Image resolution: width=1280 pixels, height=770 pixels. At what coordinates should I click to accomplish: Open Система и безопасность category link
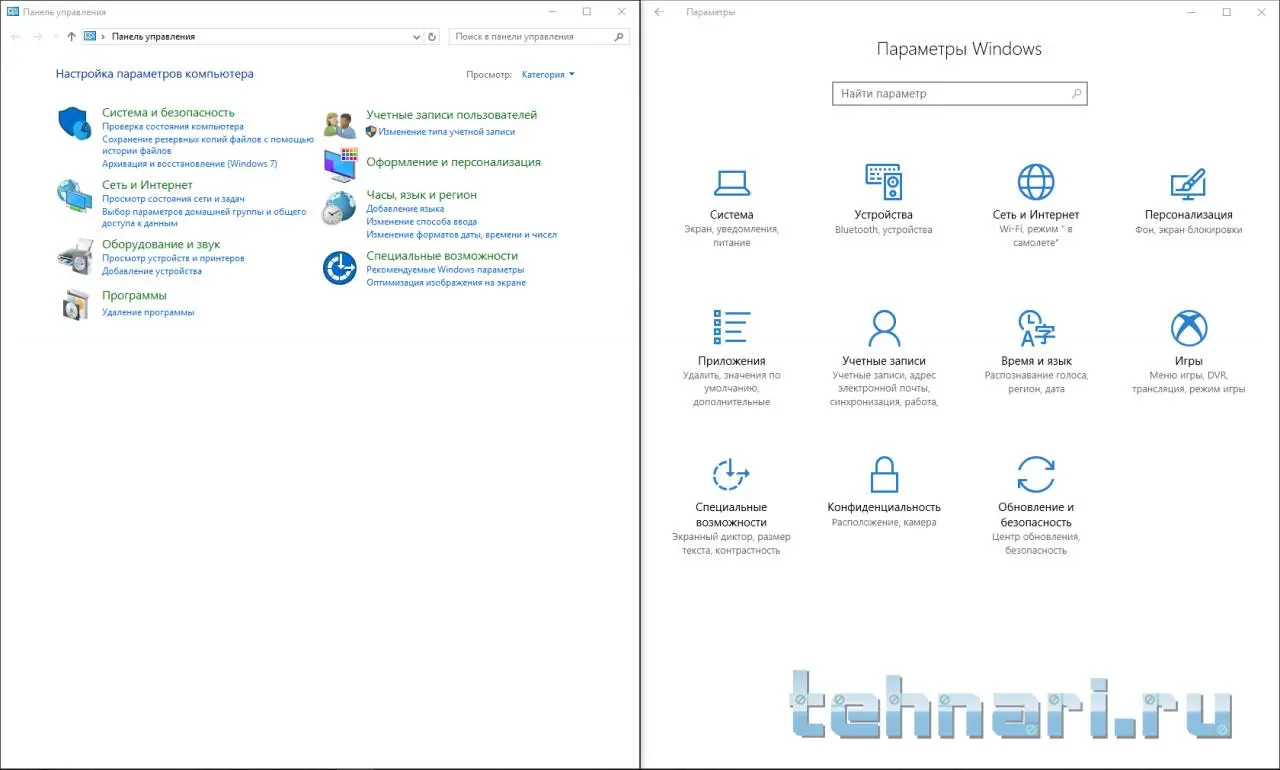(168, 113)
